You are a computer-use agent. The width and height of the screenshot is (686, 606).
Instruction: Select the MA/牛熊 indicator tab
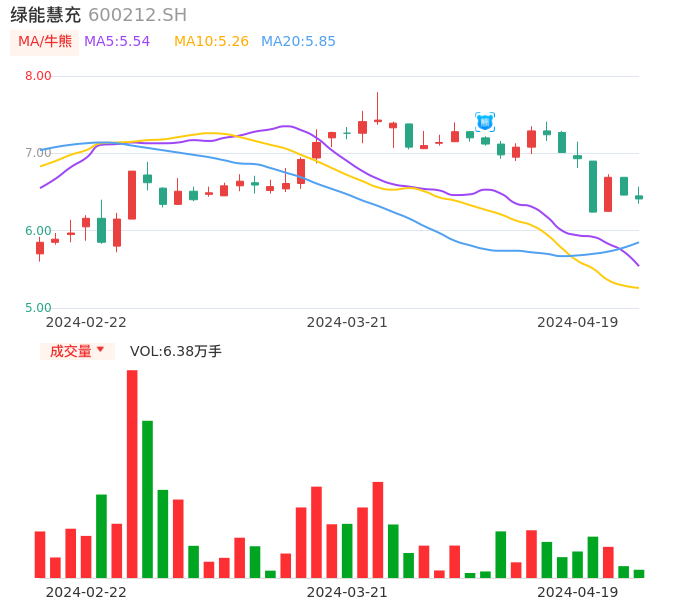tap(45, 42)
